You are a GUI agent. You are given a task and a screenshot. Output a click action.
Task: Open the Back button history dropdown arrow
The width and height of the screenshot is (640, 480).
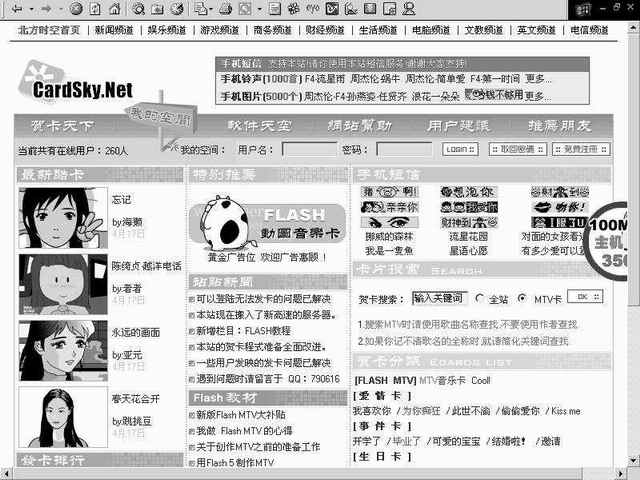[31, 8]
